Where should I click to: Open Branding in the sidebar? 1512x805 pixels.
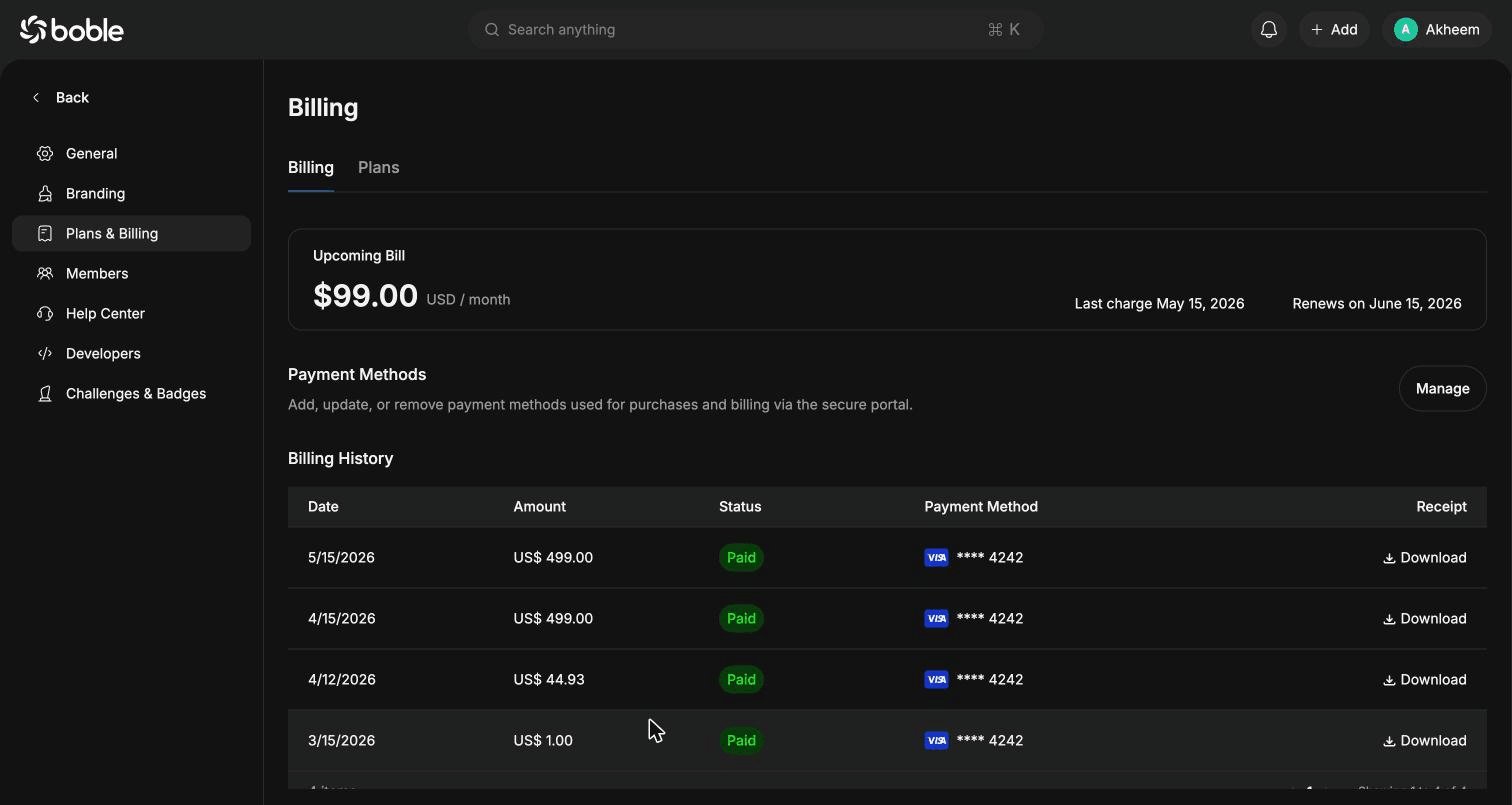pyautogui.click(x=131, y=193)
